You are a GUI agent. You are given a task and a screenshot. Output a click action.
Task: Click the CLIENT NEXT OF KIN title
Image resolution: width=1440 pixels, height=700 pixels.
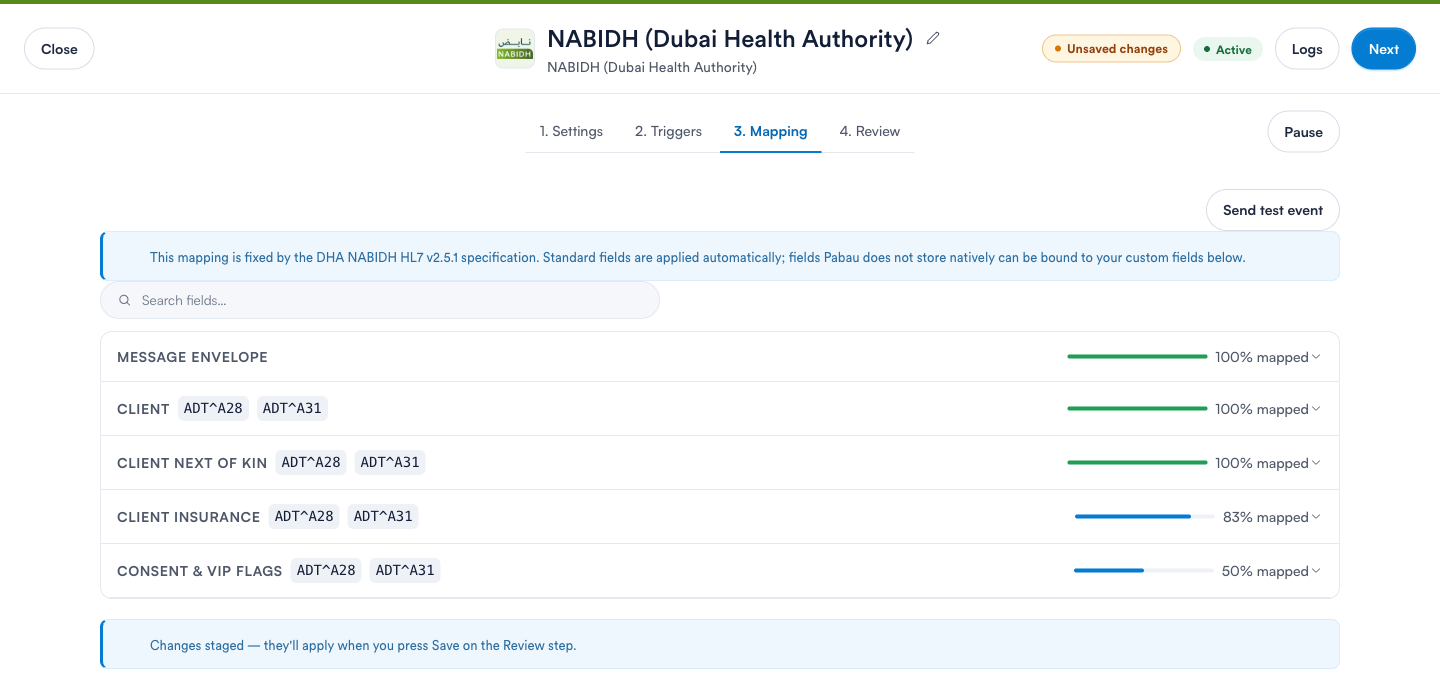click(192, 463)
